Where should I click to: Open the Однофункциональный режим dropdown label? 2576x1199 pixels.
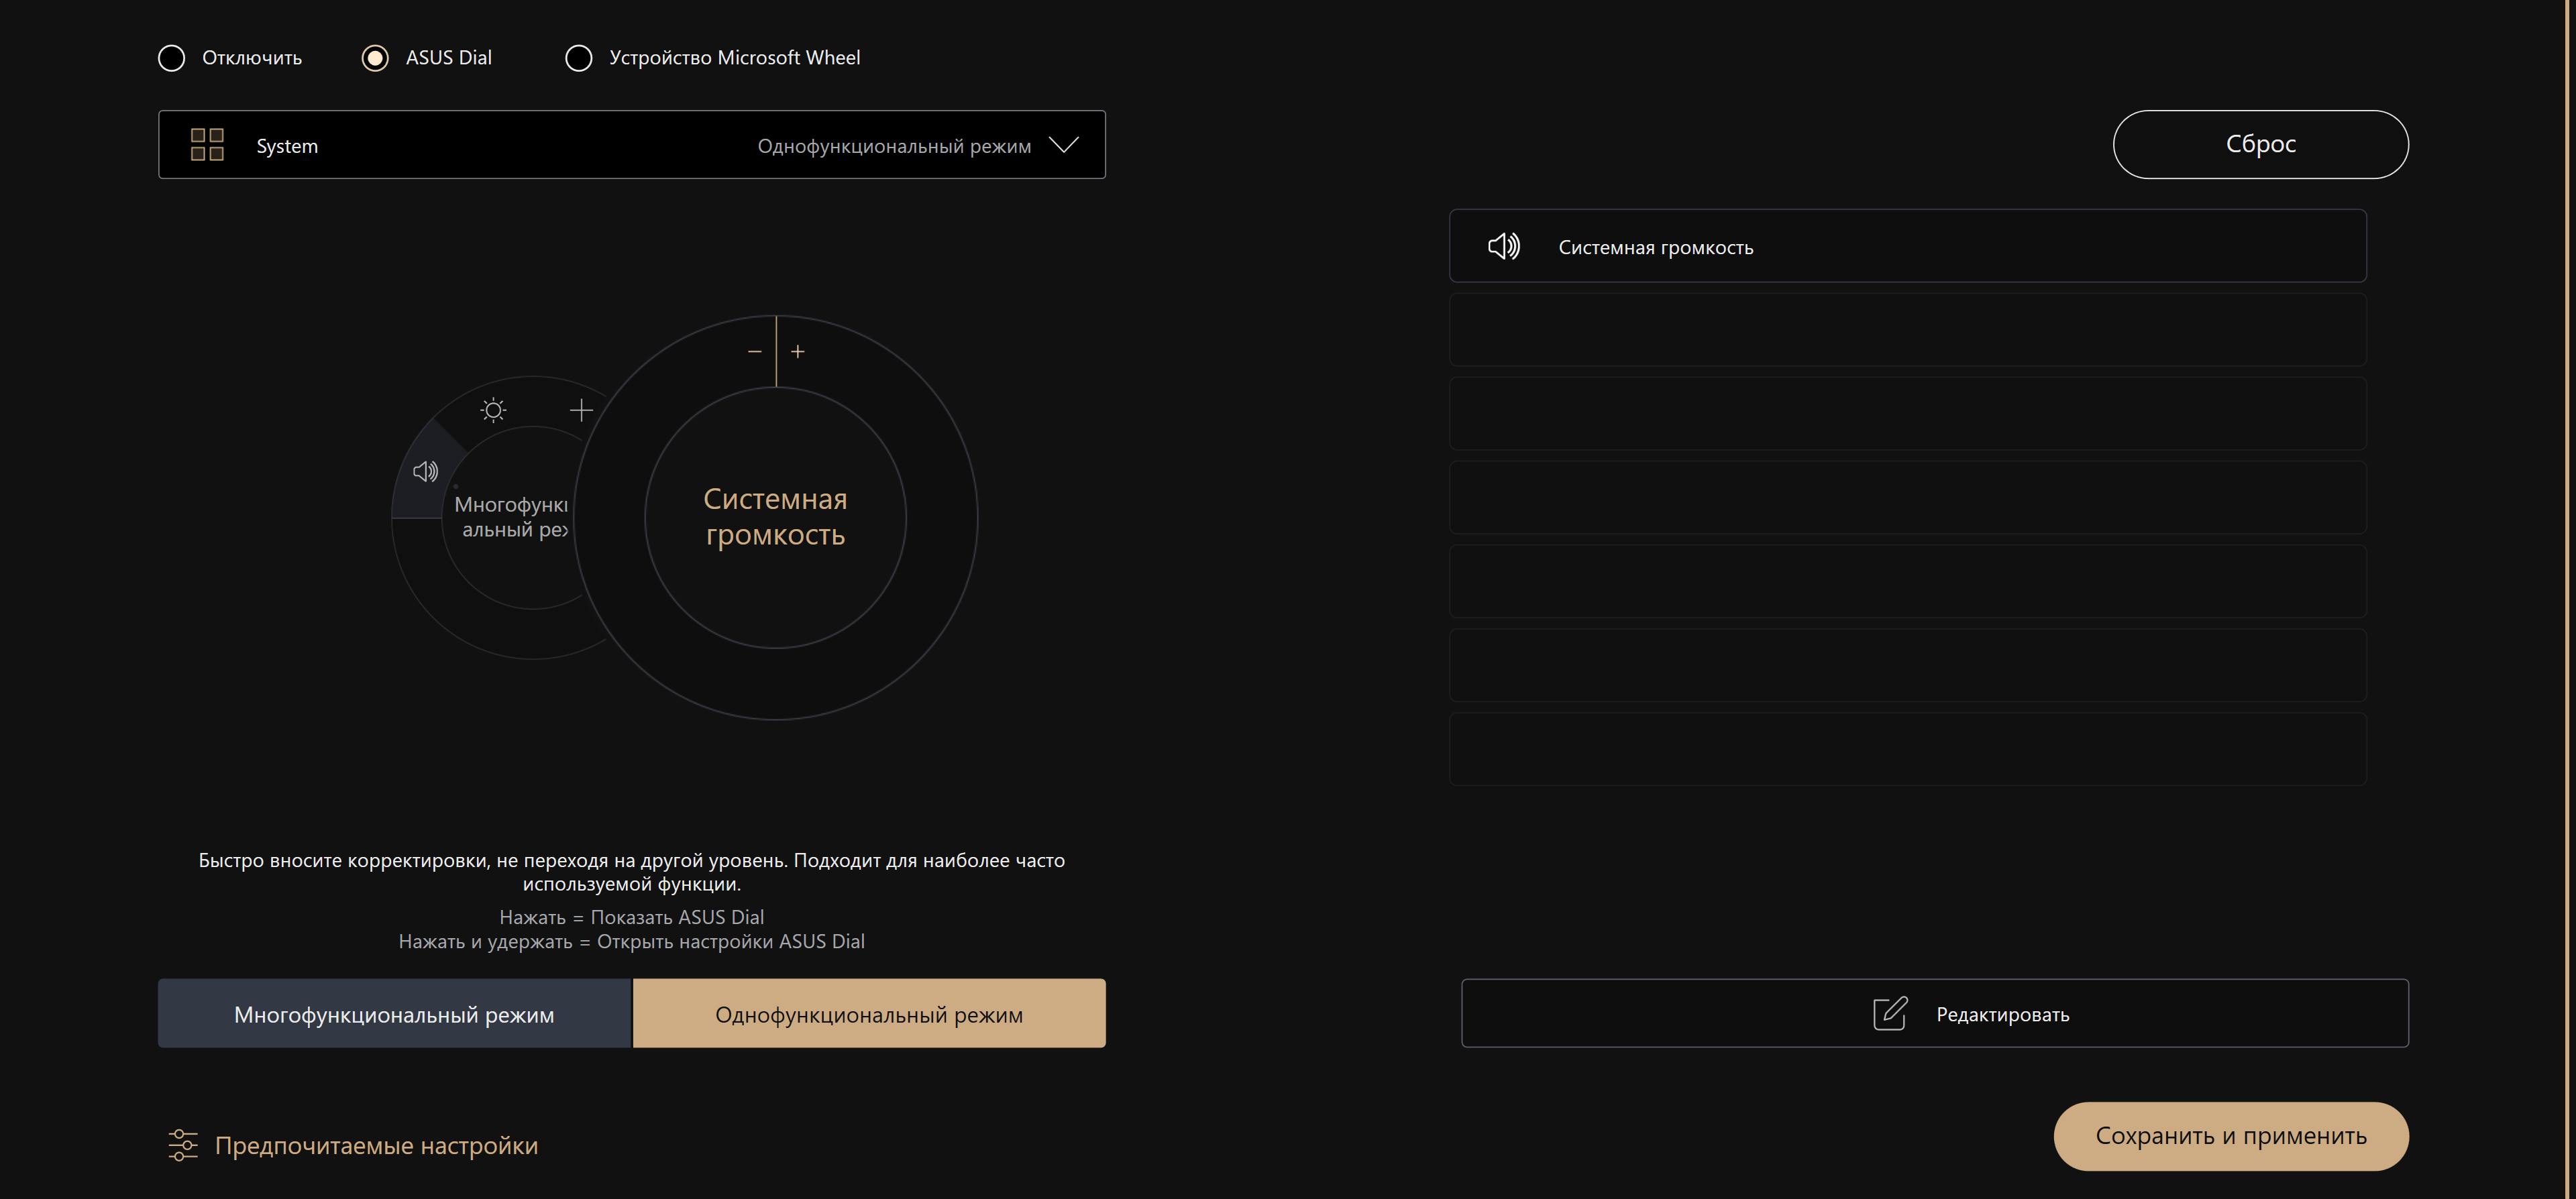coord(893,146)
